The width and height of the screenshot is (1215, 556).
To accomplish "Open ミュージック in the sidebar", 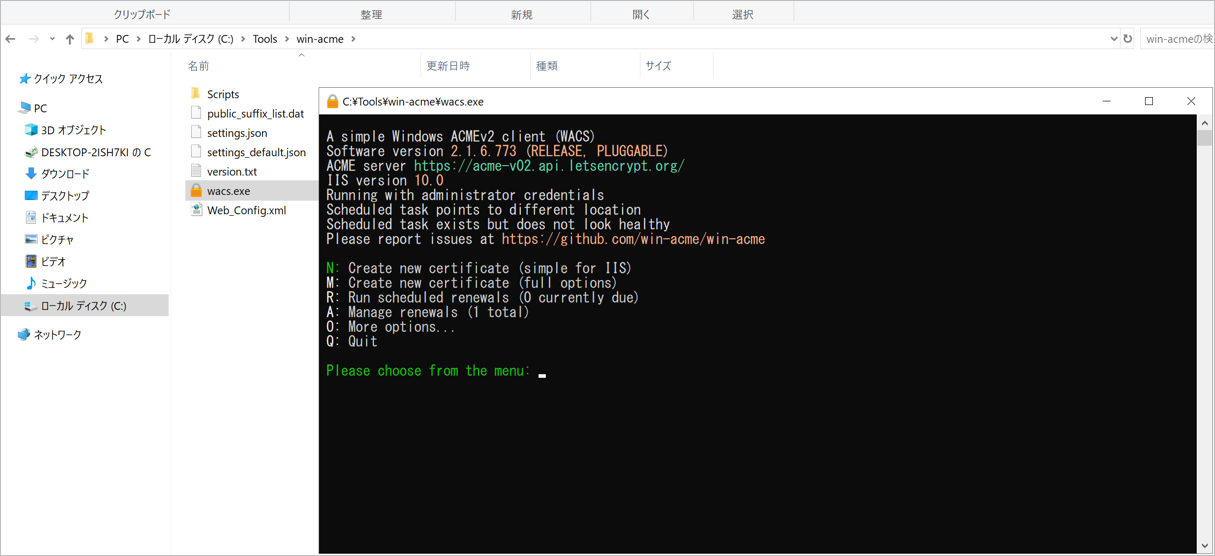I will (64, 284).
